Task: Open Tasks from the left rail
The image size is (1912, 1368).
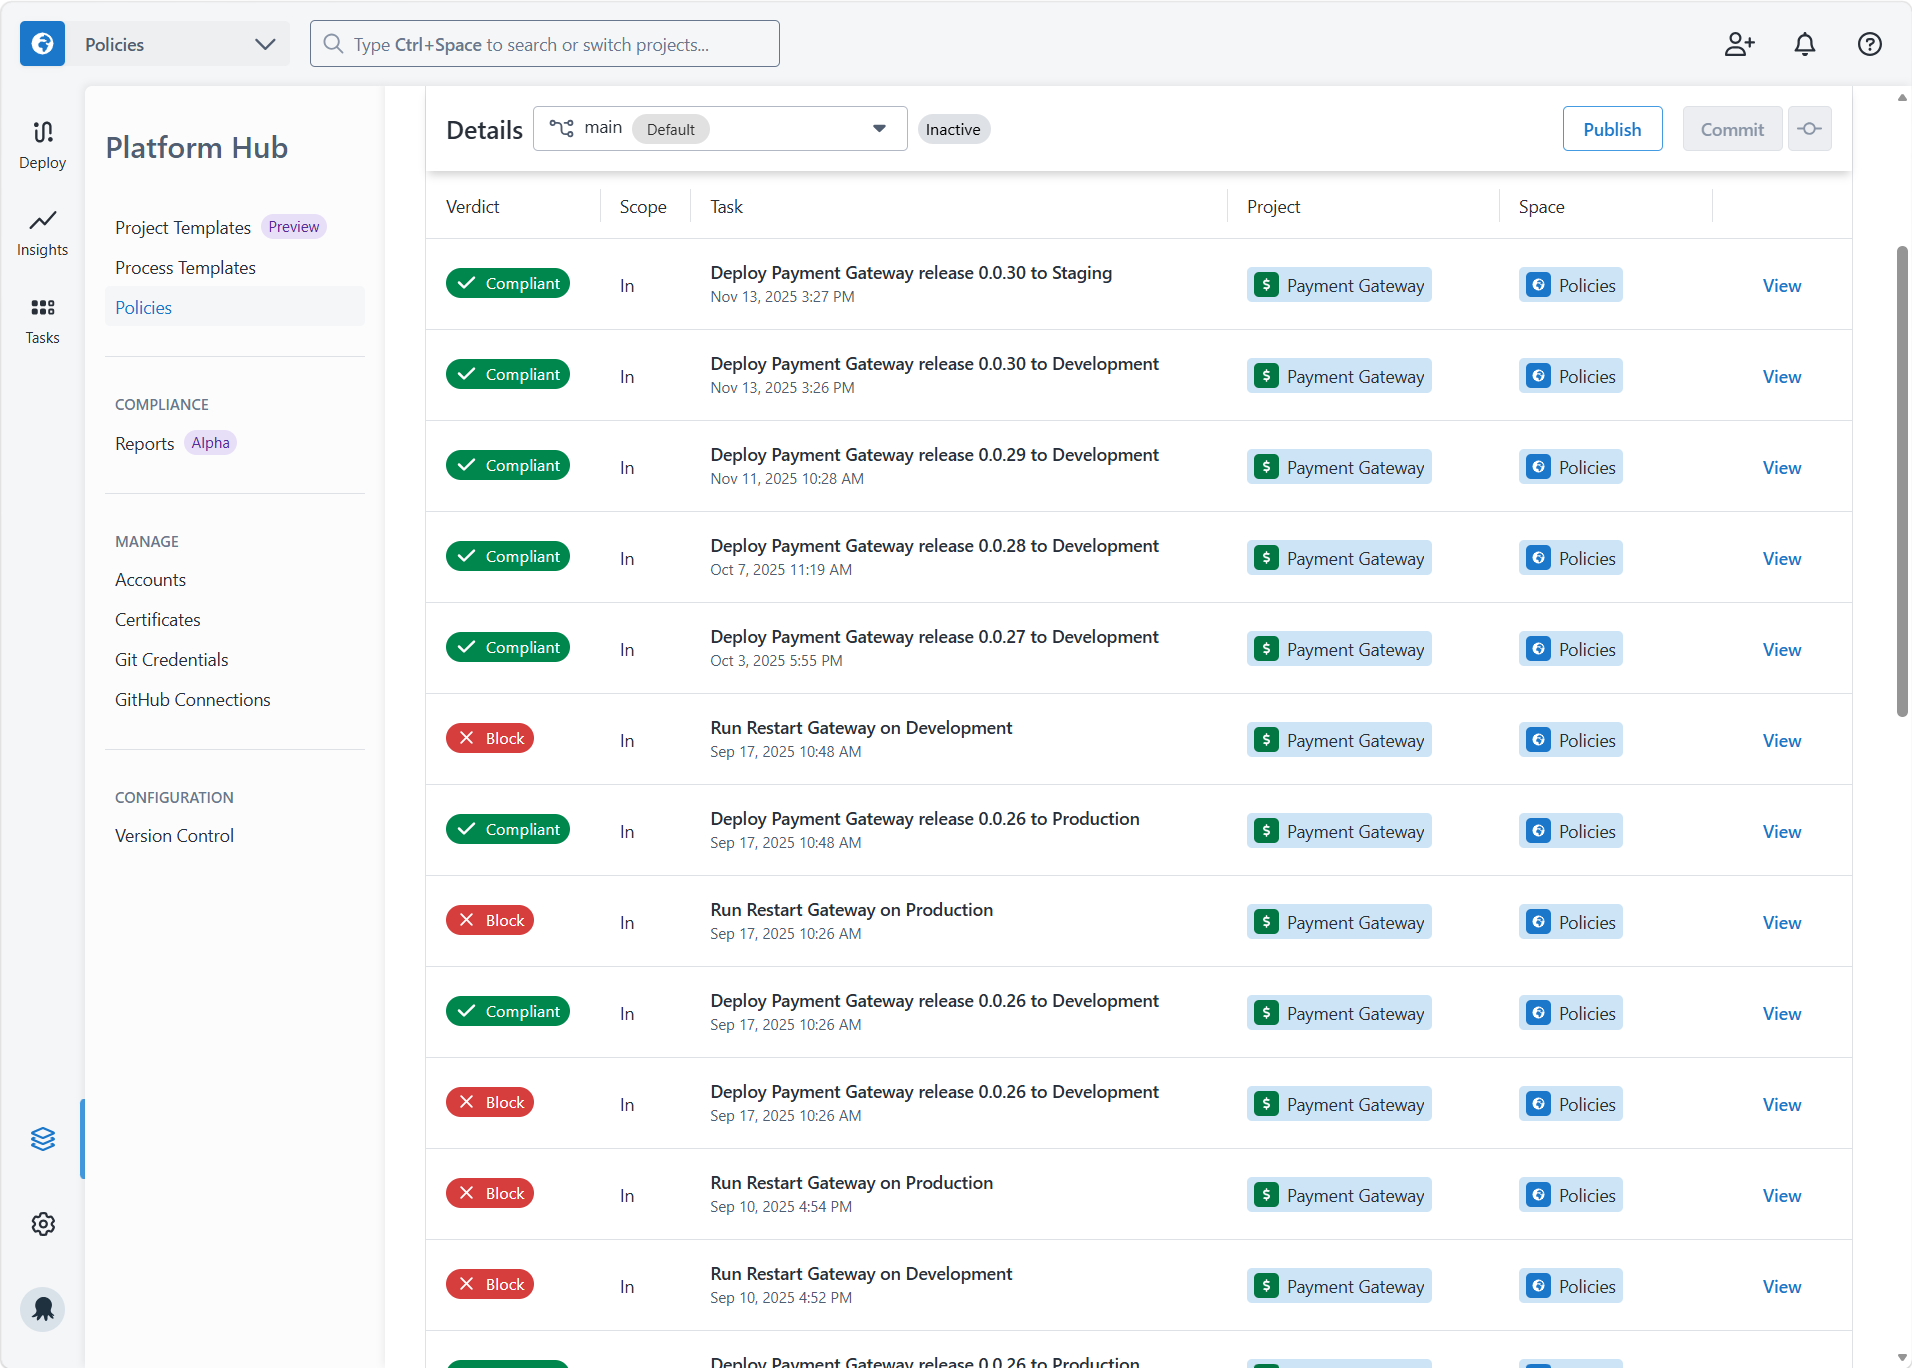Action: (x=42, y=321)
